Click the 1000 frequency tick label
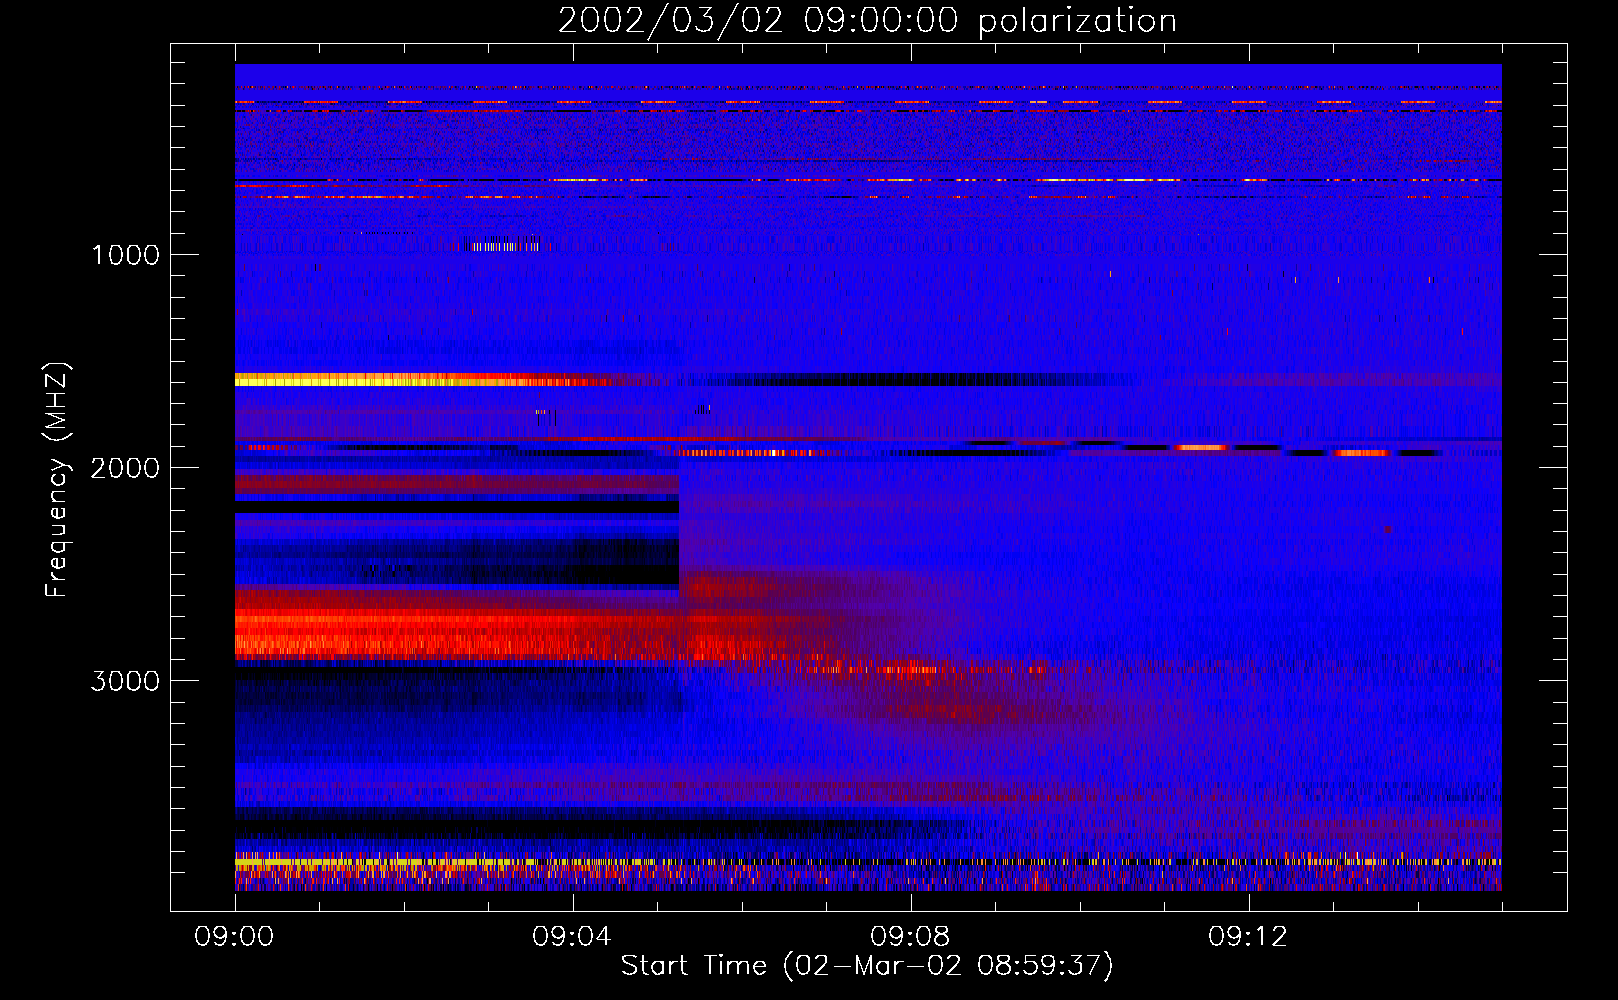Screen dimensions: 1618x1000 (x=125, y=255)
